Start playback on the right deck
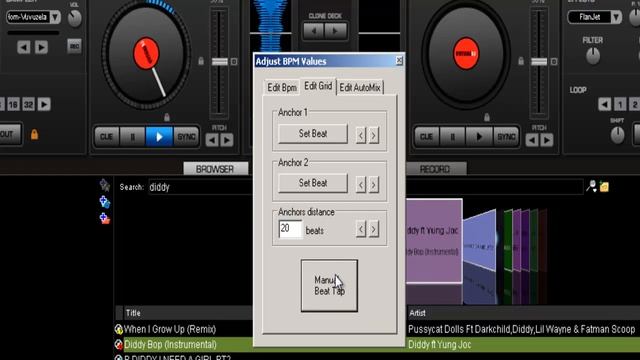This screenshot has width=640, height=360. click(479, 137)
